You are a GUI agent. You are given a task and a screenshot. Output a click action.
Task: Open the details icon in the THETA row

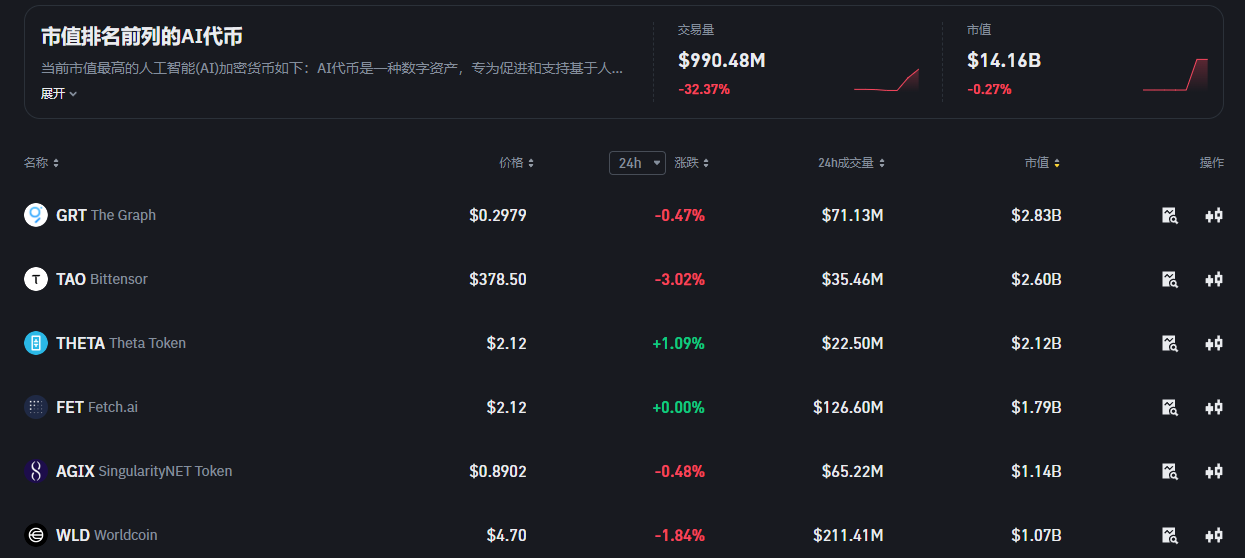pos(1170,343)
